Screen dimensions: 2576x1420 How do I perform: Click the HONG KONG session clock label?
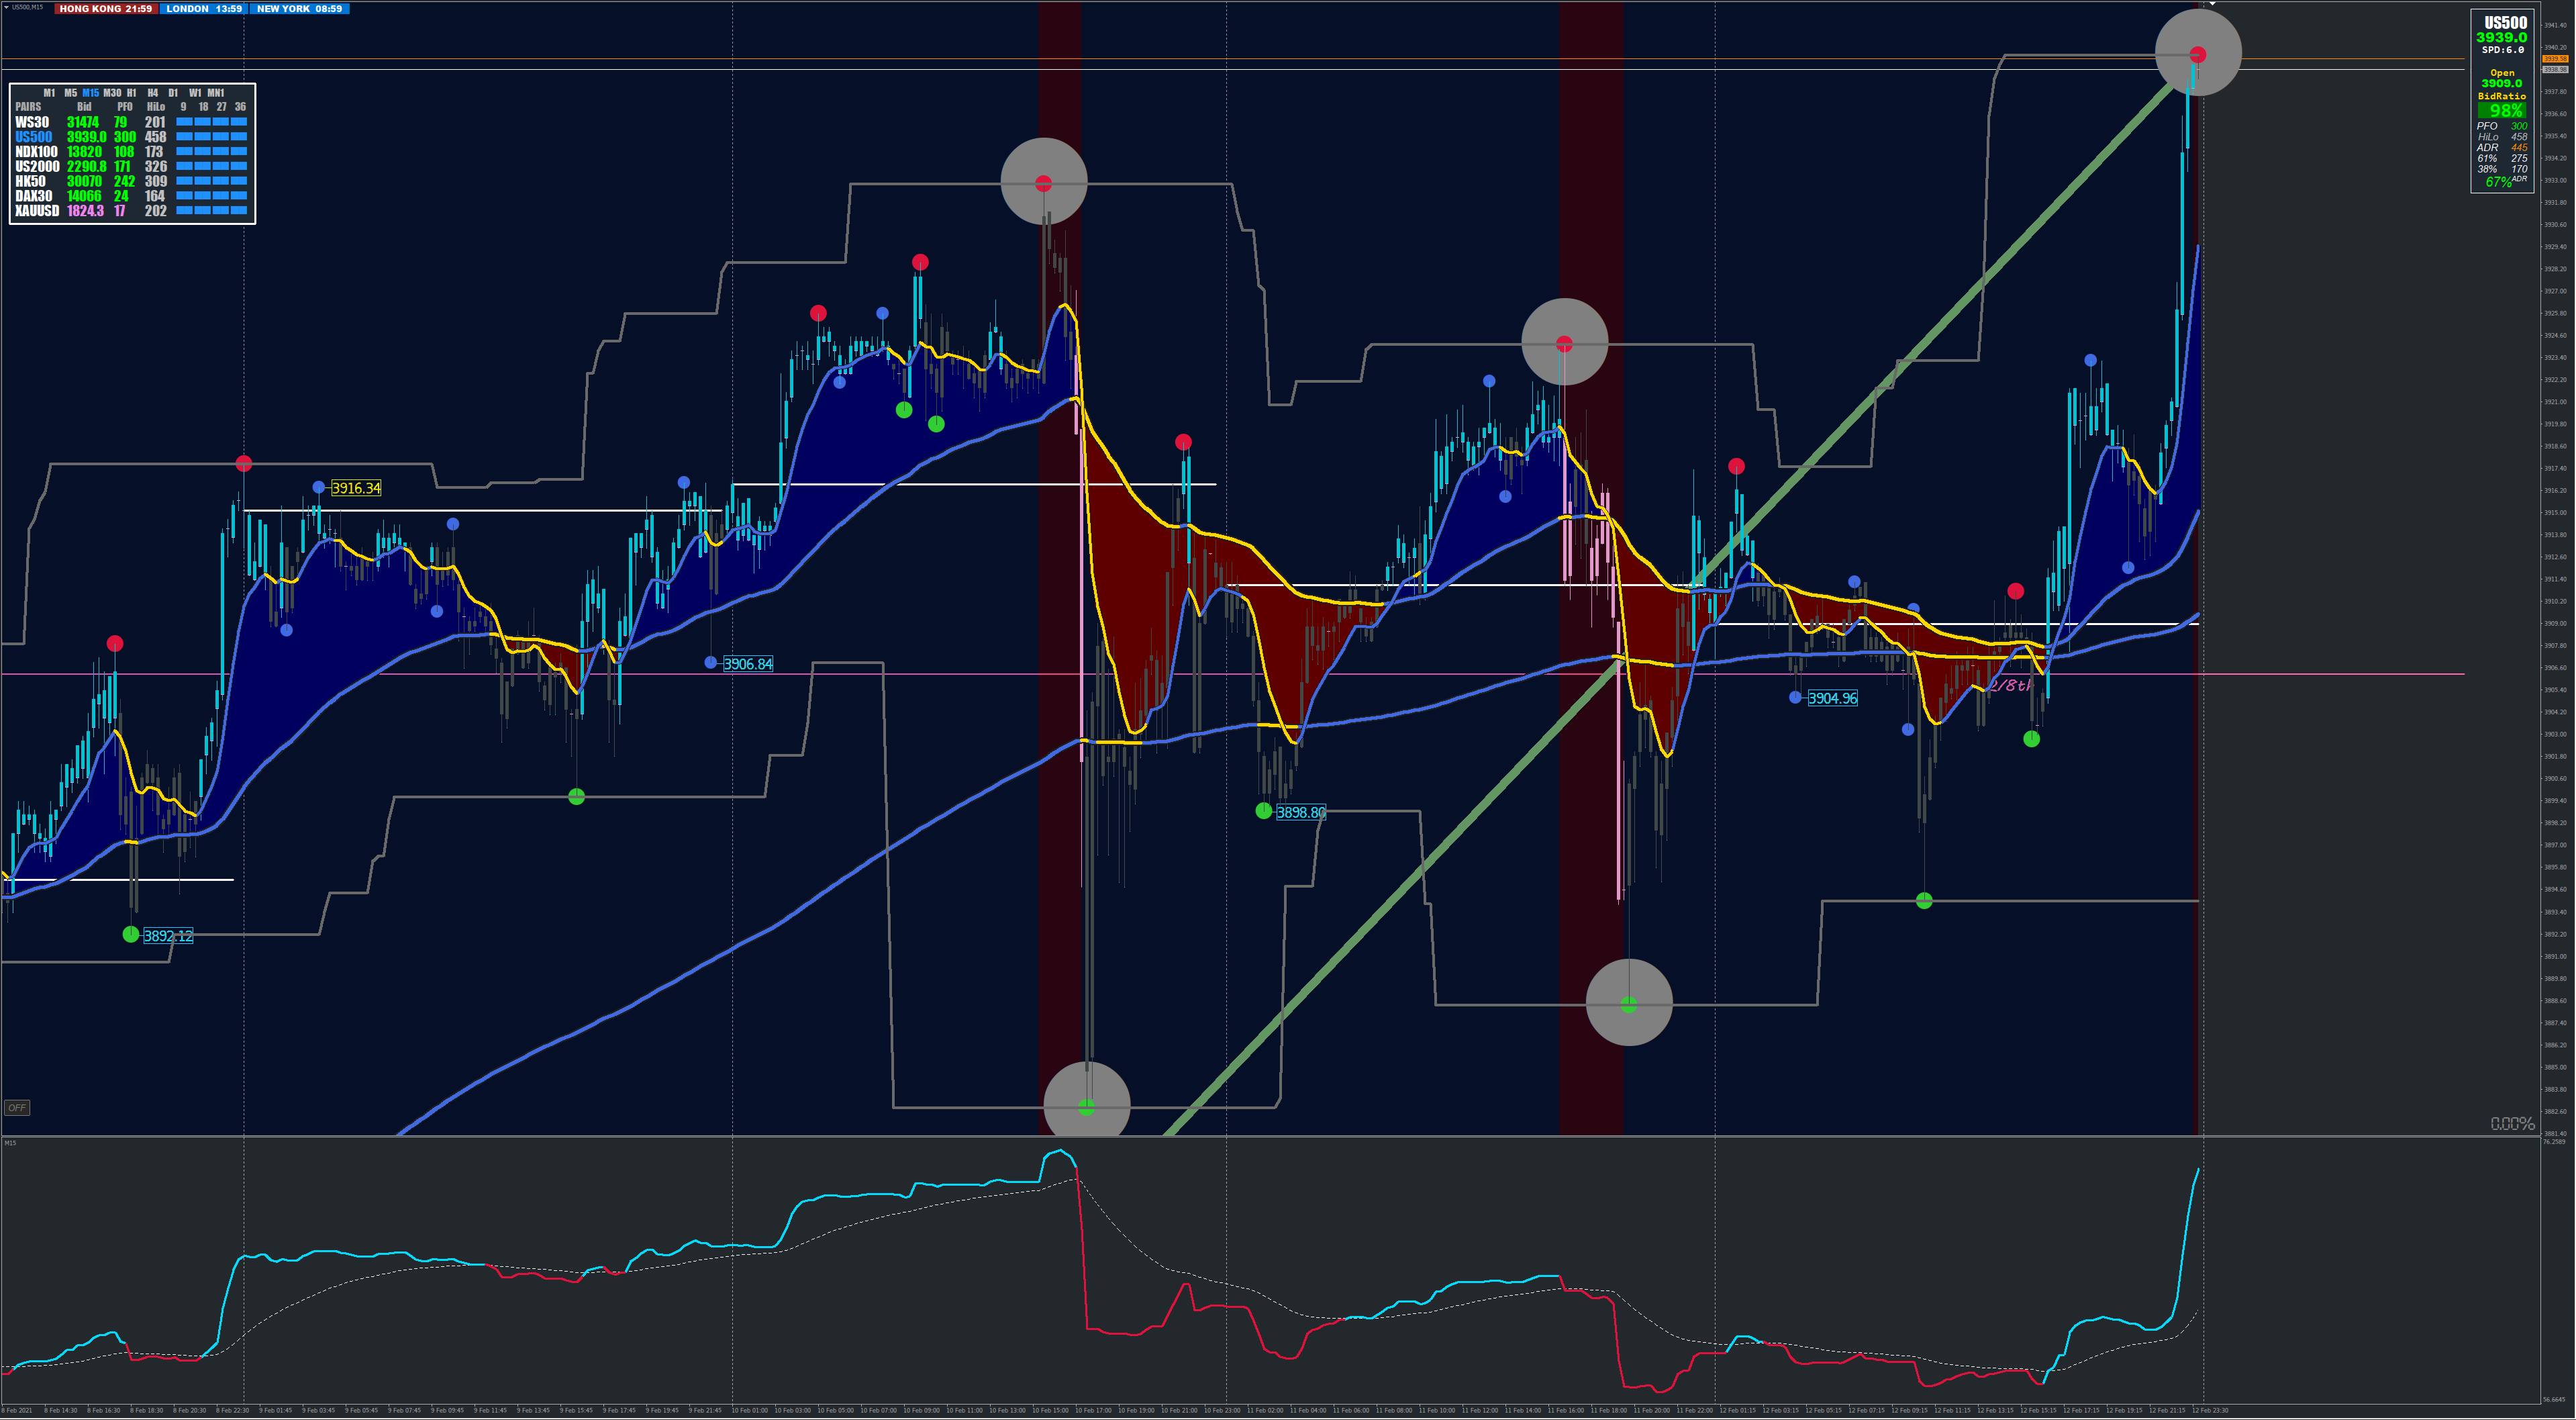(105, 8)
